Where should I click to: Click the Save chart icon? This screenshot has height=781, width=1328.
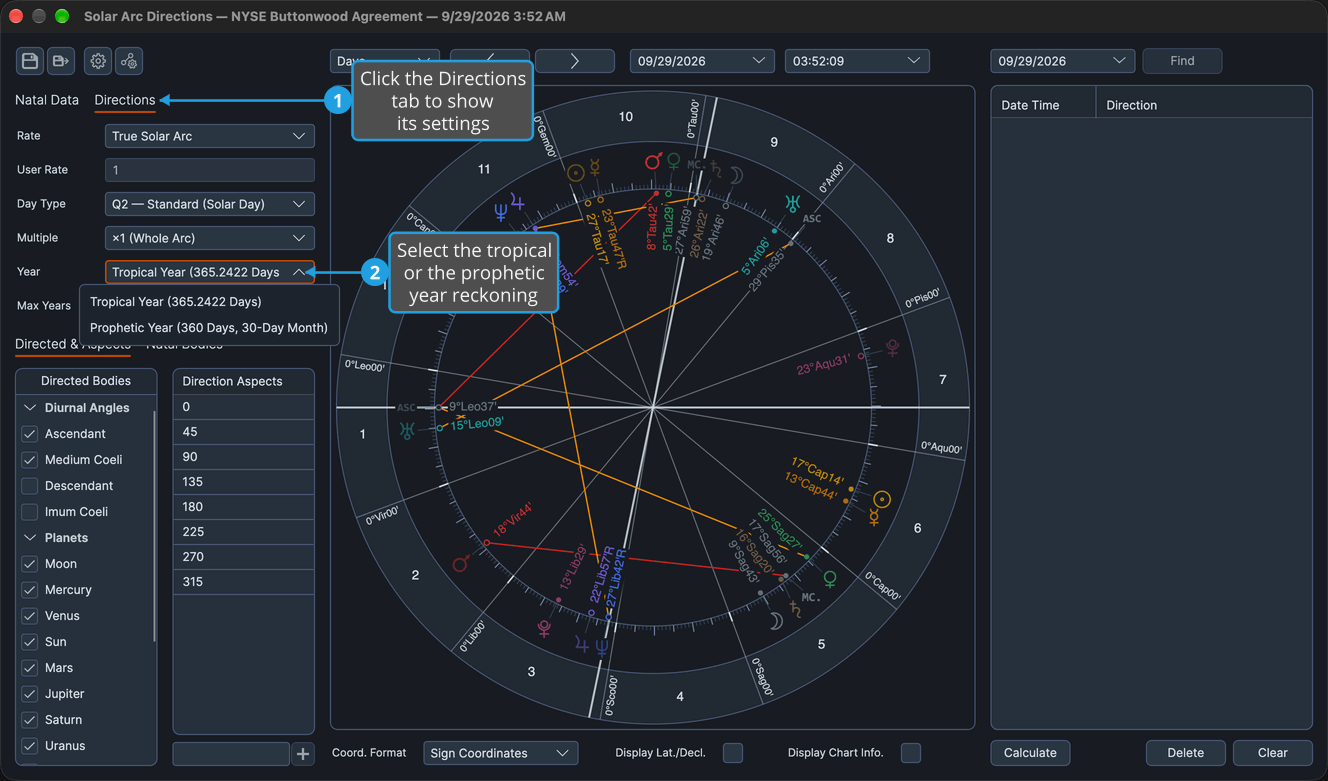[30, 61]
